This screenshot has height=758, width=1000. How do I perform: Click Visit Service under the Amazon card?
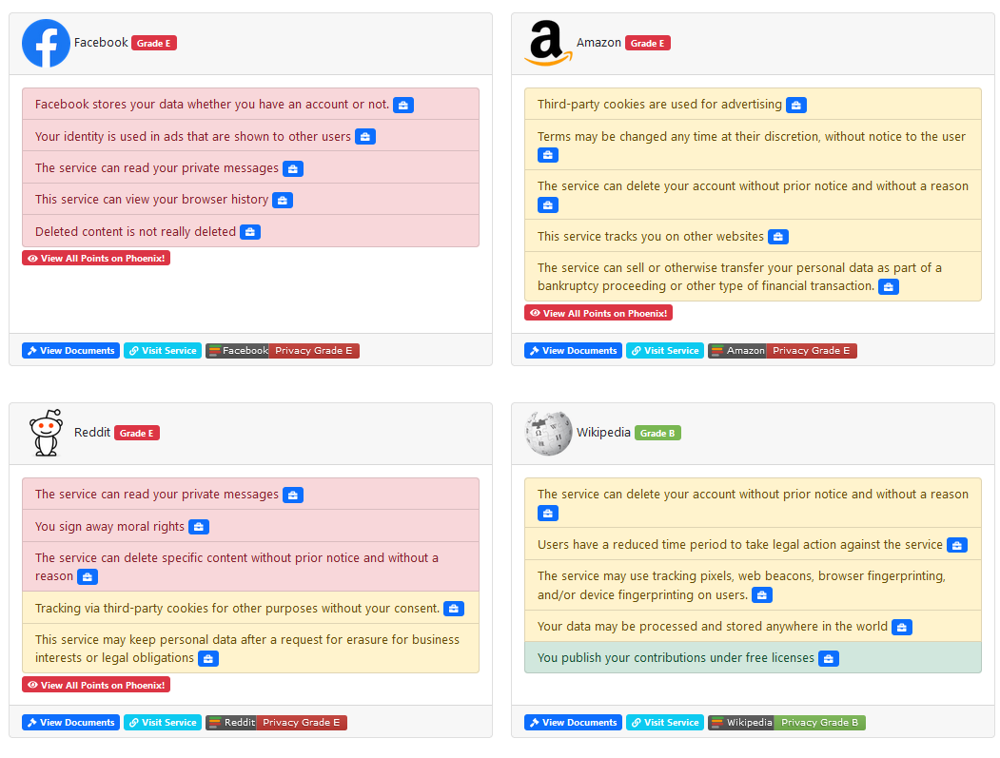click(665, 351)
